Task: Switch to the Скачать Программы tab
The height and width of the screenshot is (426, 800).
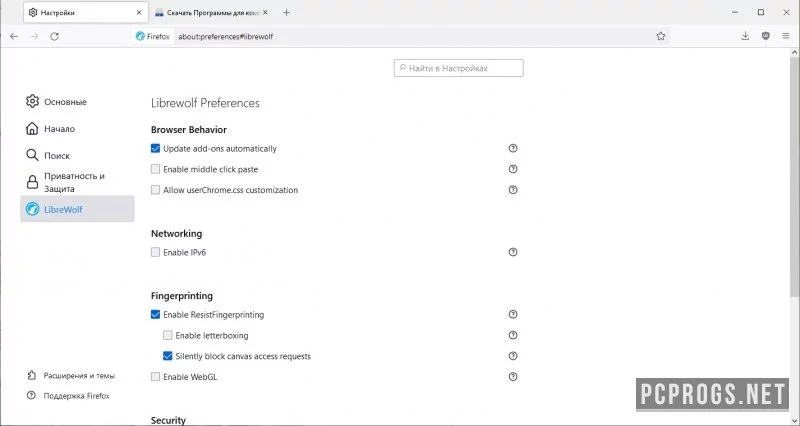Action: [x=212, y=13]
